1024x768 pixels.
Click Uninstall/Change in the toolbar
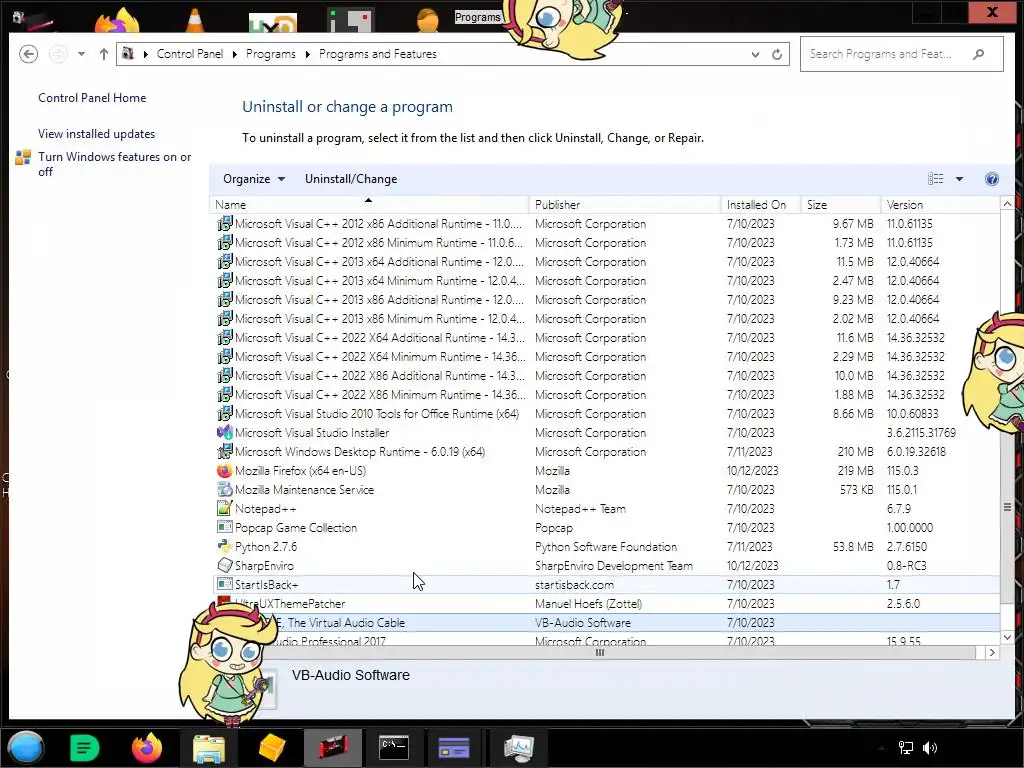pos(351,179)
